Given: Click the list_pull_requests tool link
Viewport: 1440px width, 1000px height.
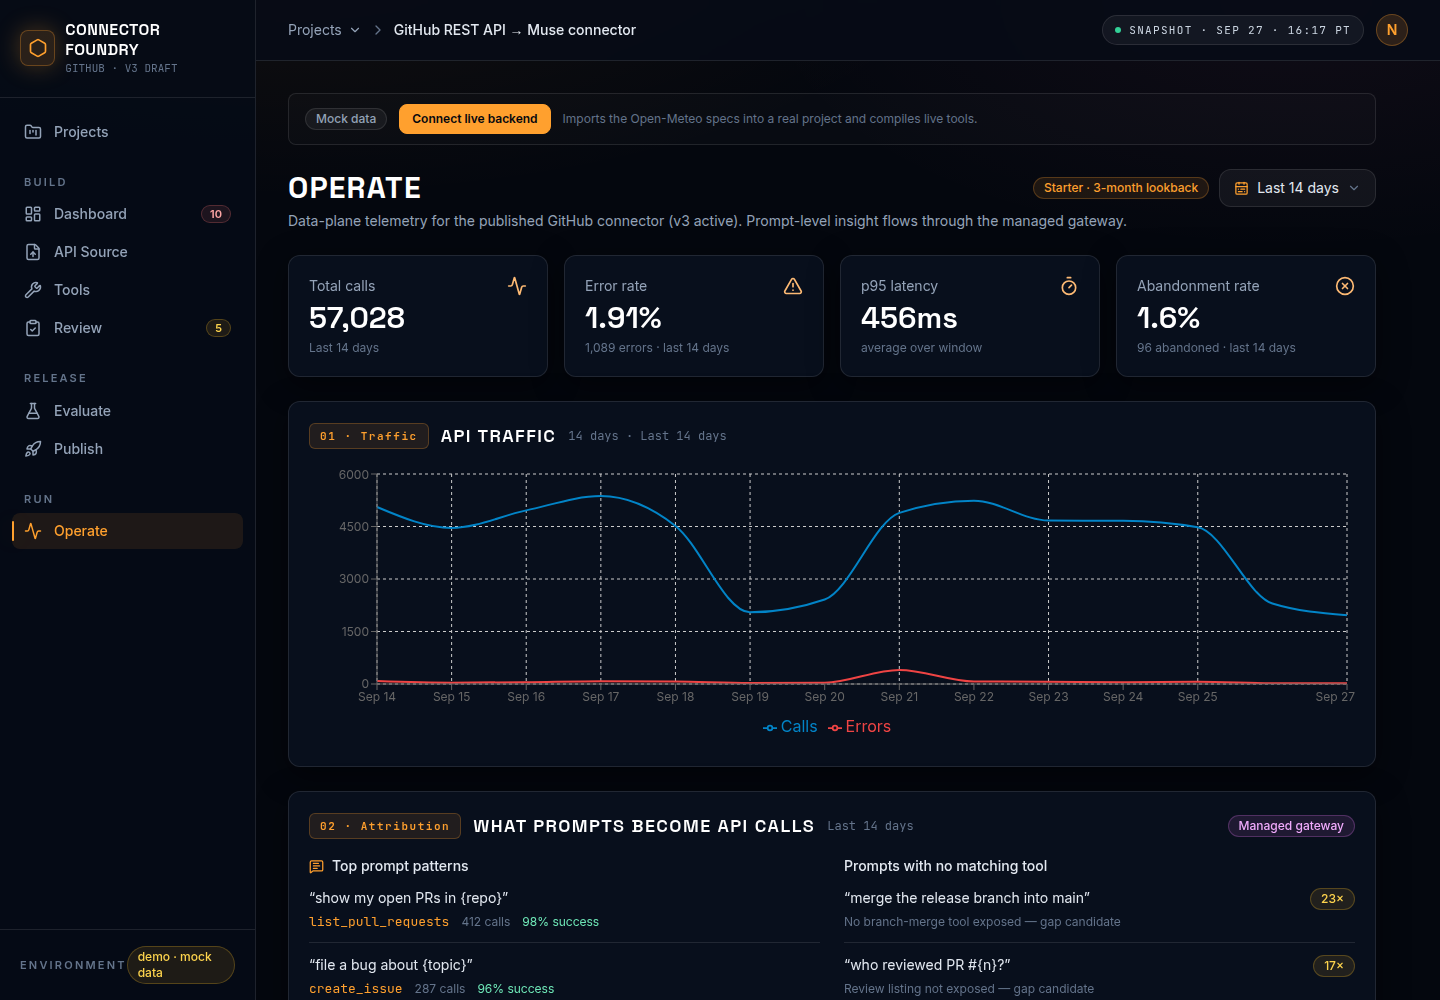Looking at the screenshot, I should 379,922.
